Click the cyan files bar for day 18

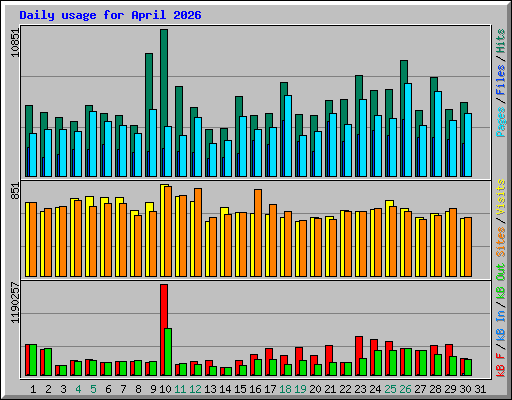click(x=288, y=136)
